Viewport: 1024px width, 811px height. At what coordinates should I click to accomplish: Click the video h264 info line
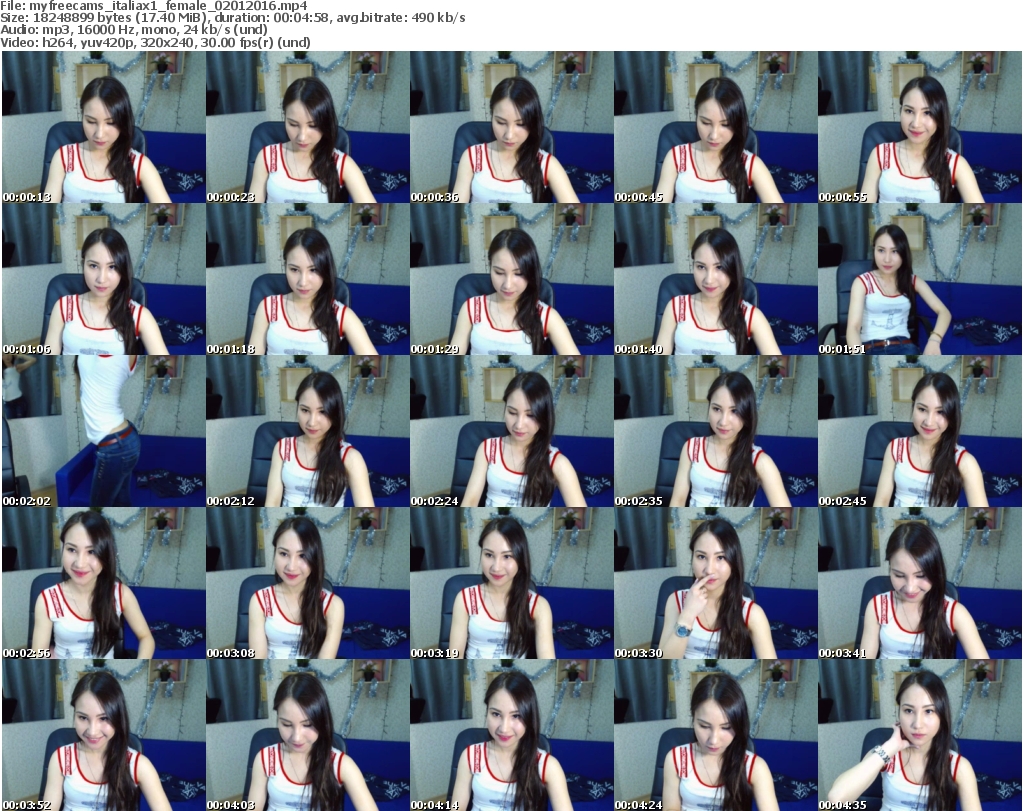coord(155,42)
